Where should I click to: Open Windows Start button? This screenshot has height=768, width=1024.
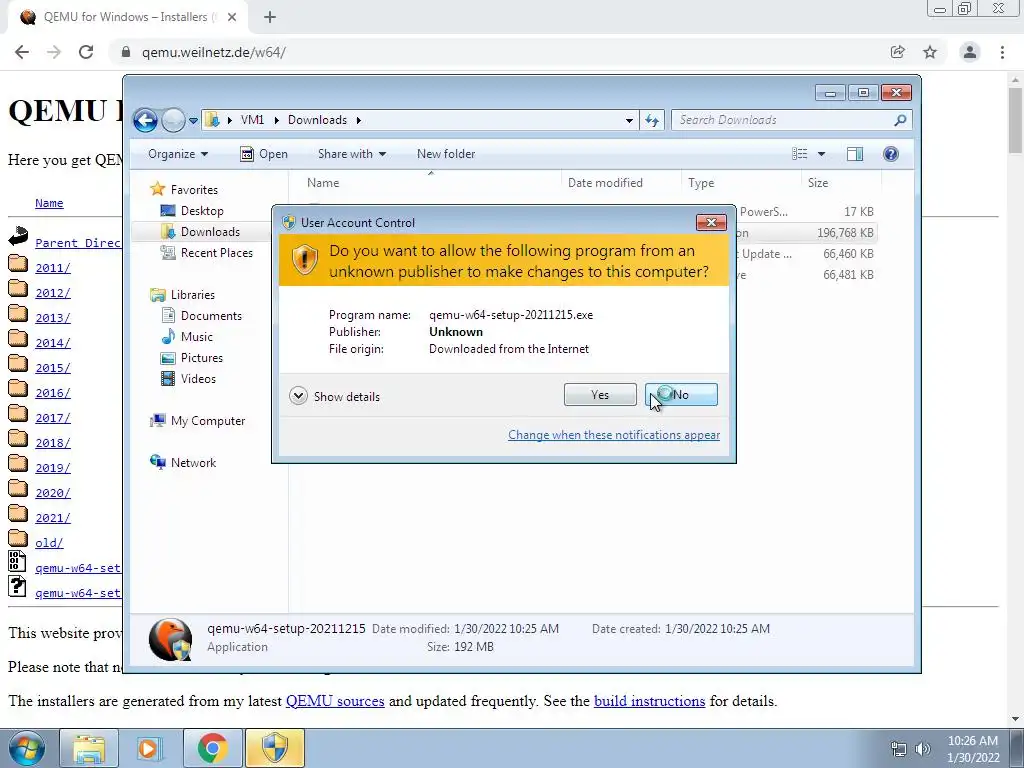point(26,748)
